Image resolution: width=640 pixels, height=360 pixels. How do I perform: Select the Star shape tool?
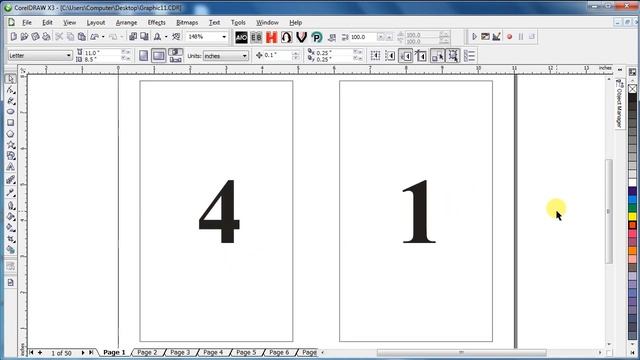tap(11, 144)
